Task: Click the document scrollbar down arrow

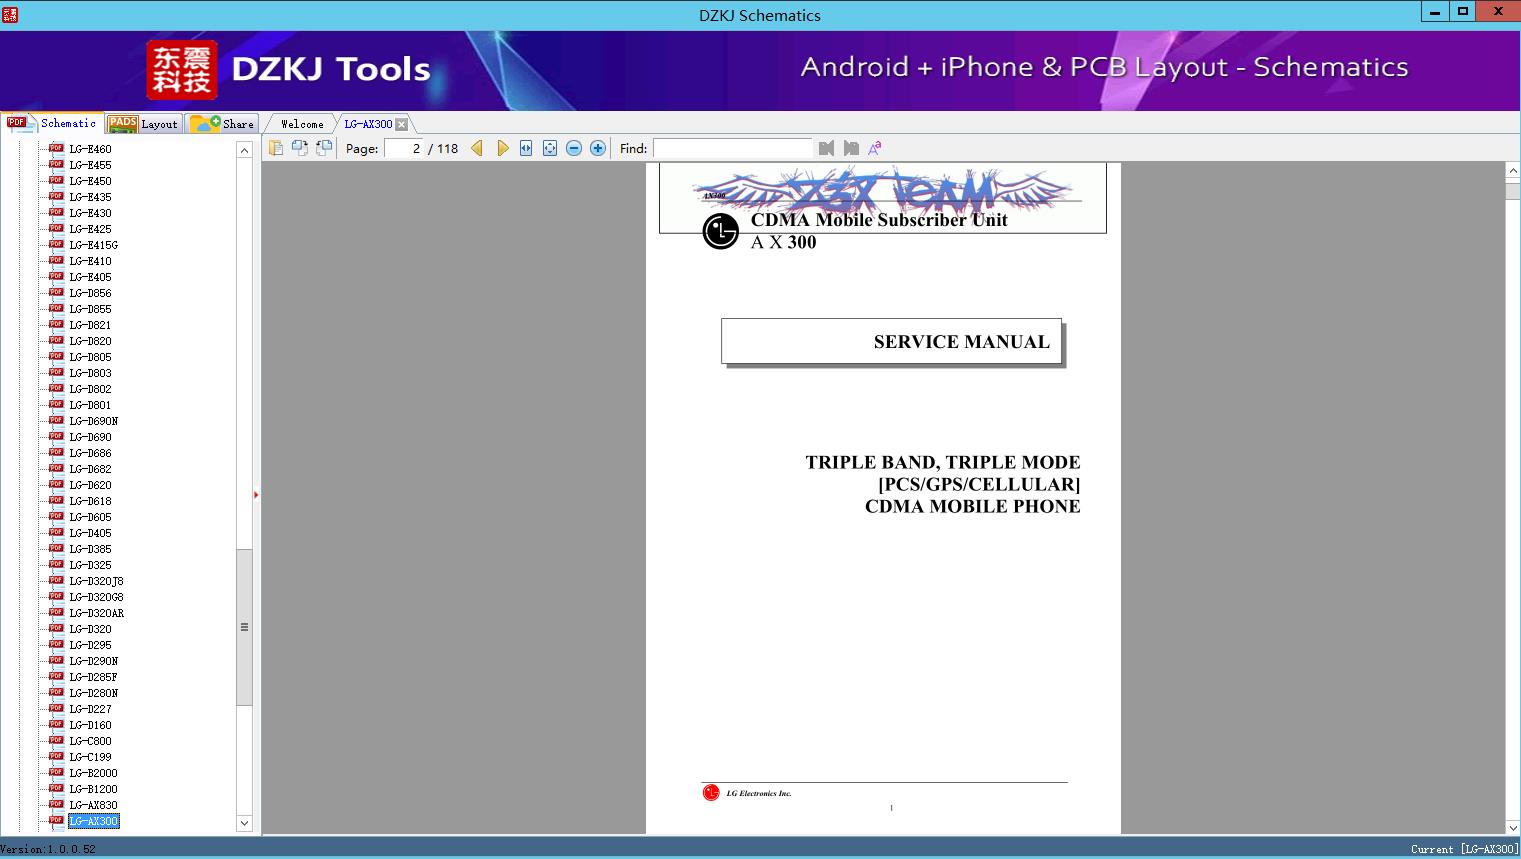Action: tap(1513, 827)
